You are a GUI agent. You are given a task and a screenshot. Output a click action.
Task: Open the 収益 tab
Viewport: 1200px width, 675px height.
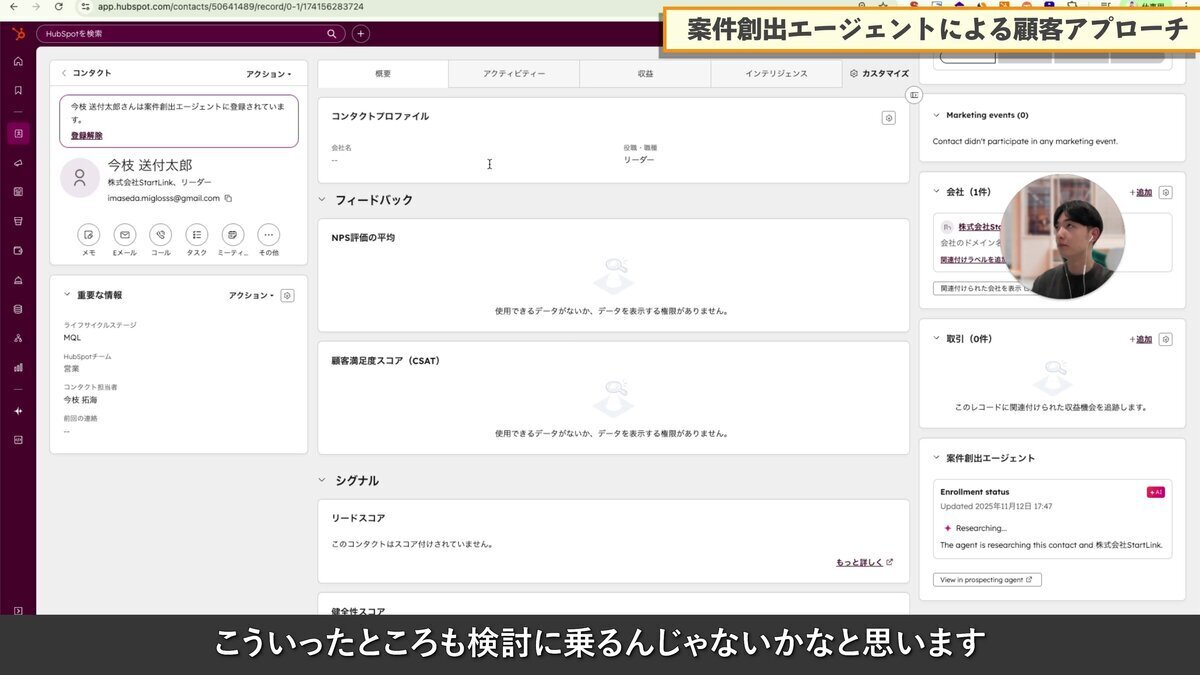645,73
